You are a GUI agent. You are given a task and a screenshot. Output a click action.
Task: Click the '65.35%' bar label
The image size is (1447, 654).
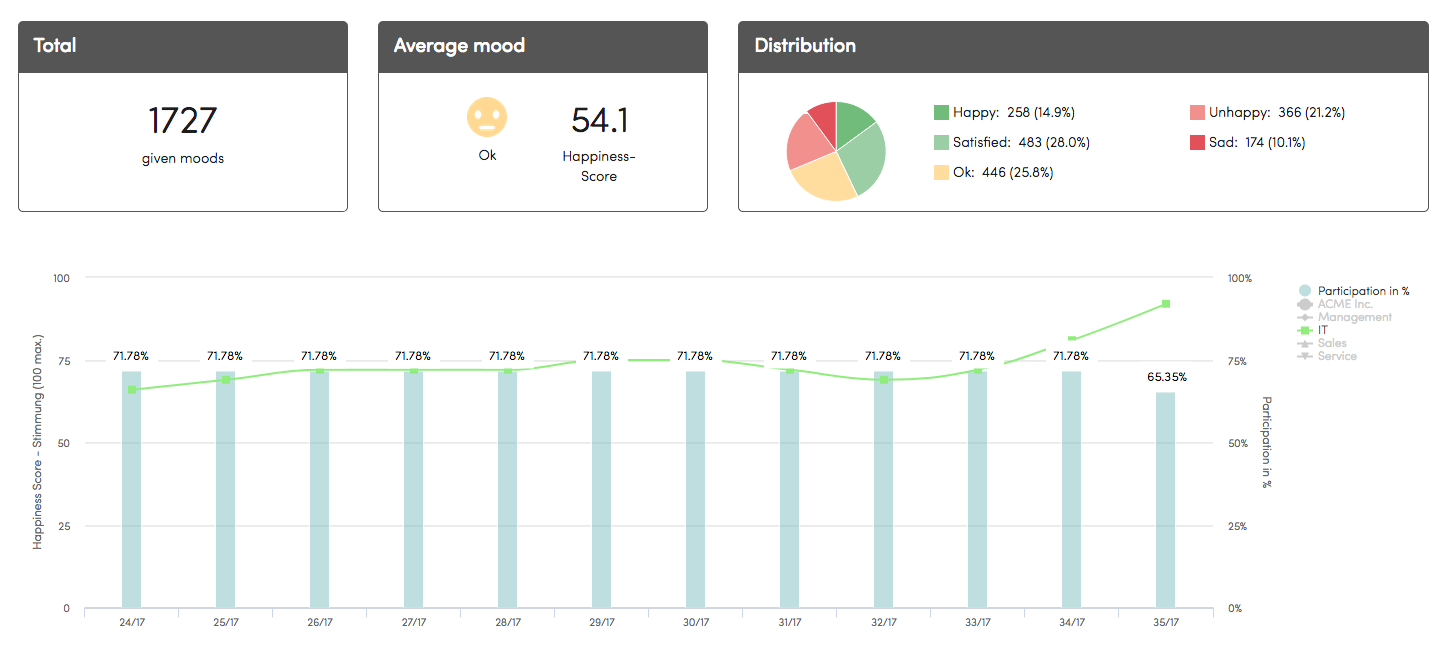pyautogui.click(x=1166, y=377)
